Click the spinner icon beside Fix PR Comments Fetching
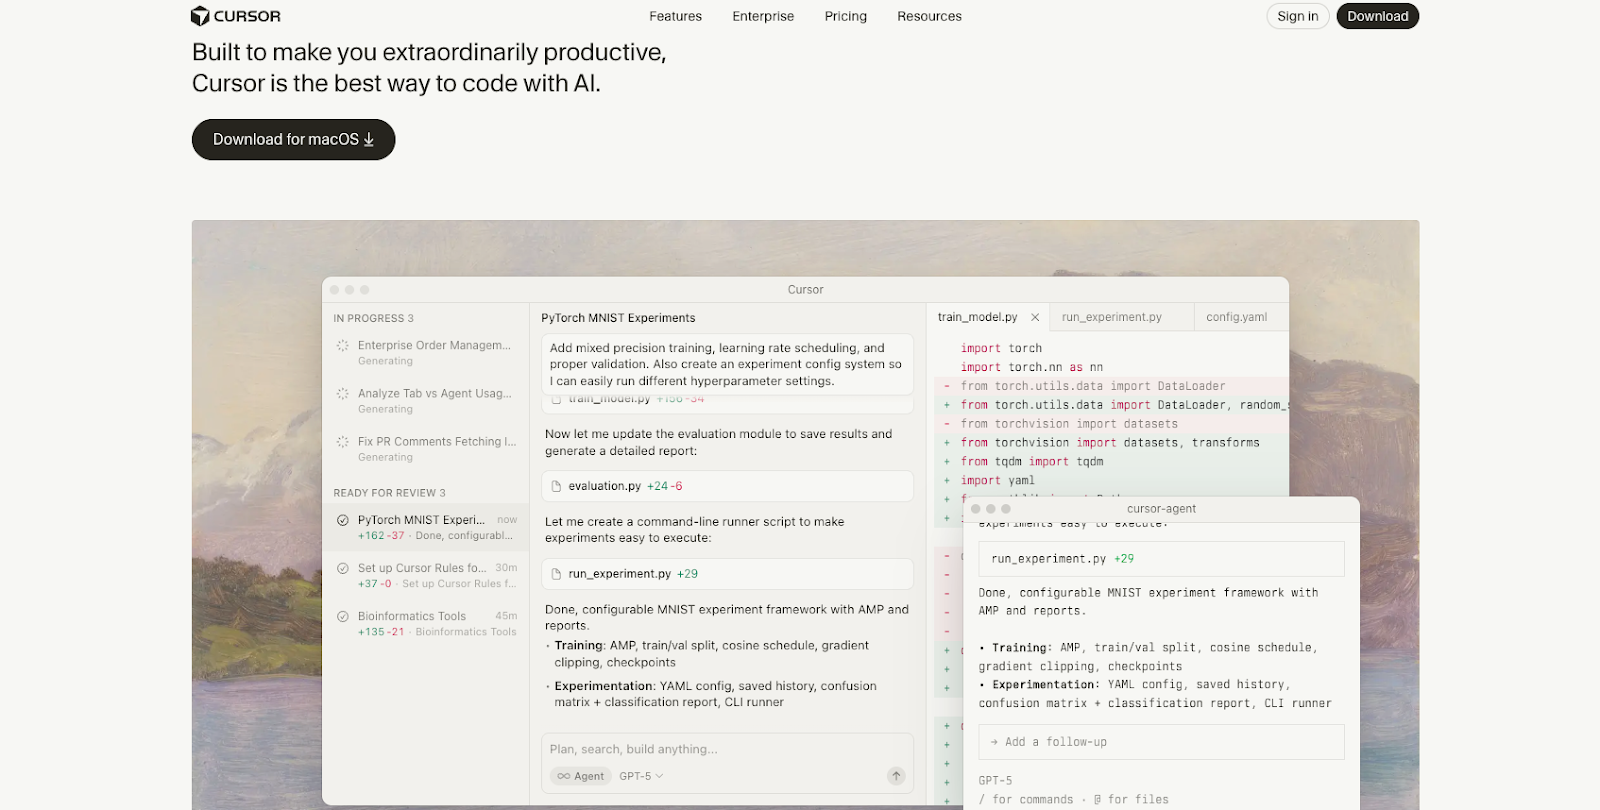 (343, 442)
